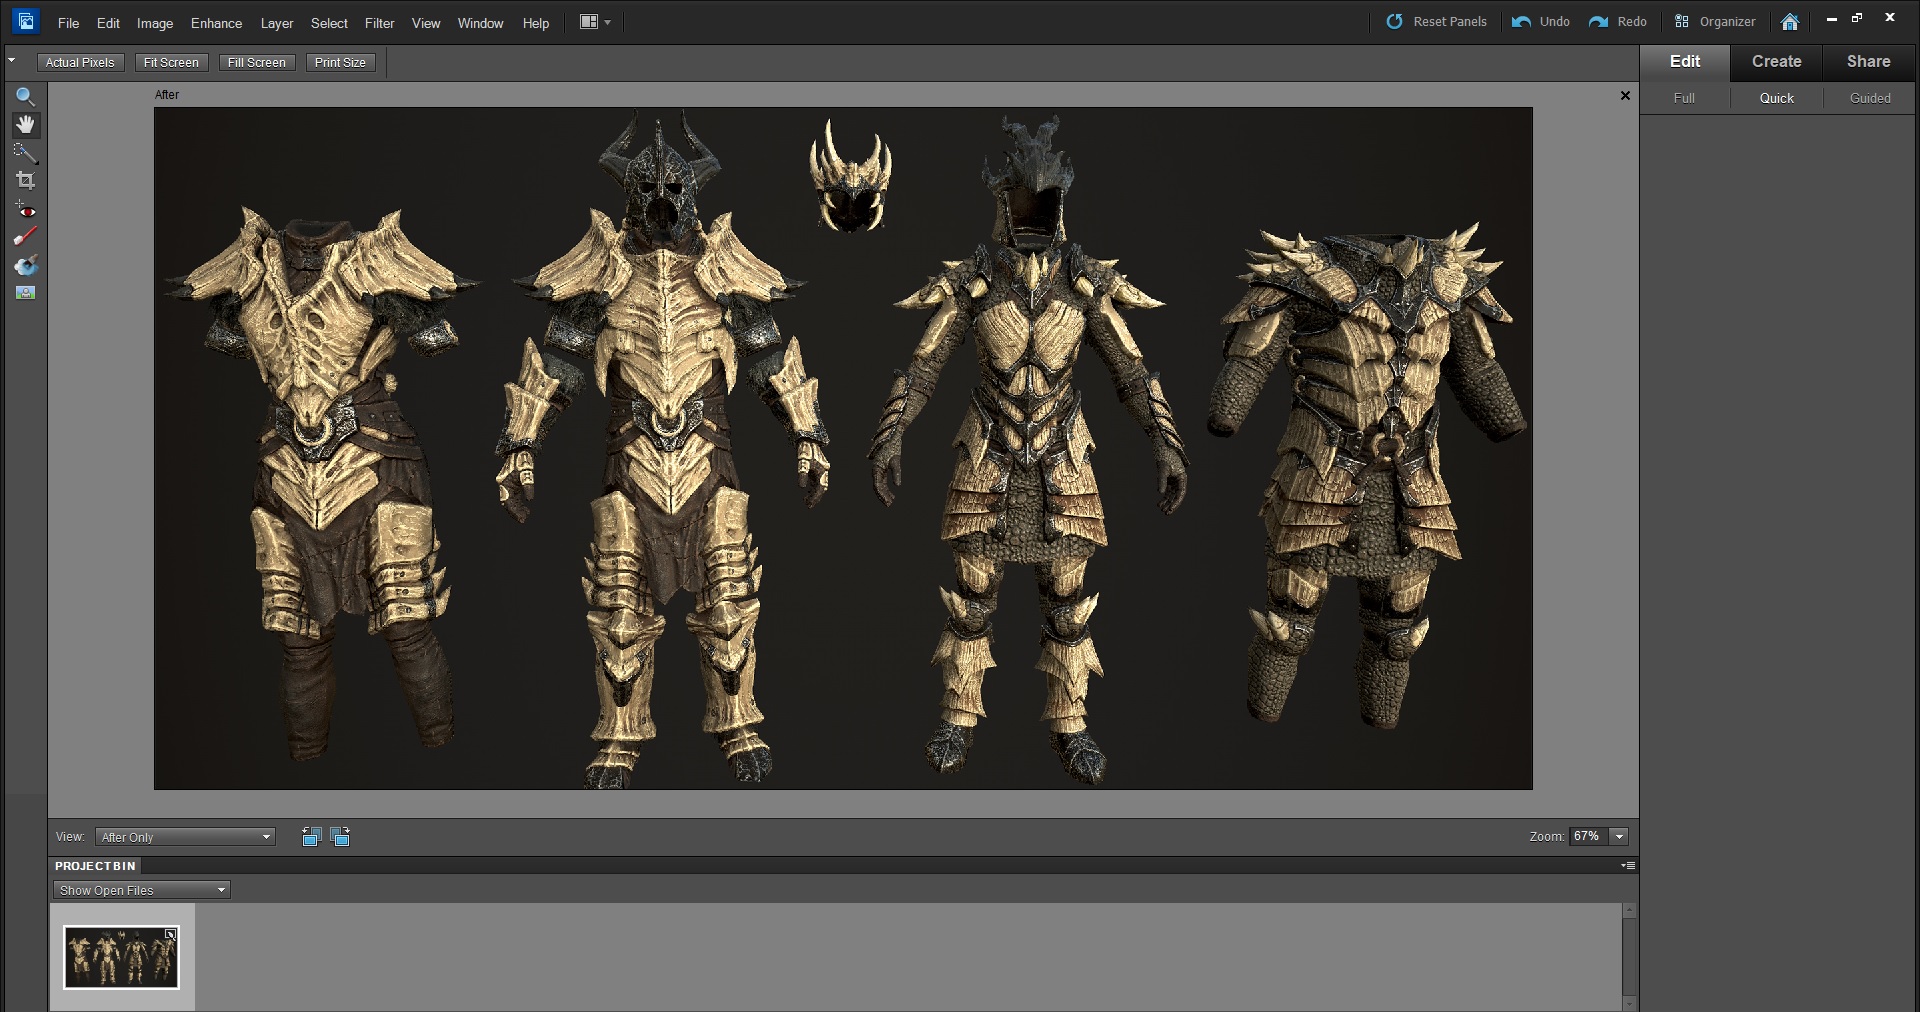
Task: Open the Select menu
Action: point(329,23)
